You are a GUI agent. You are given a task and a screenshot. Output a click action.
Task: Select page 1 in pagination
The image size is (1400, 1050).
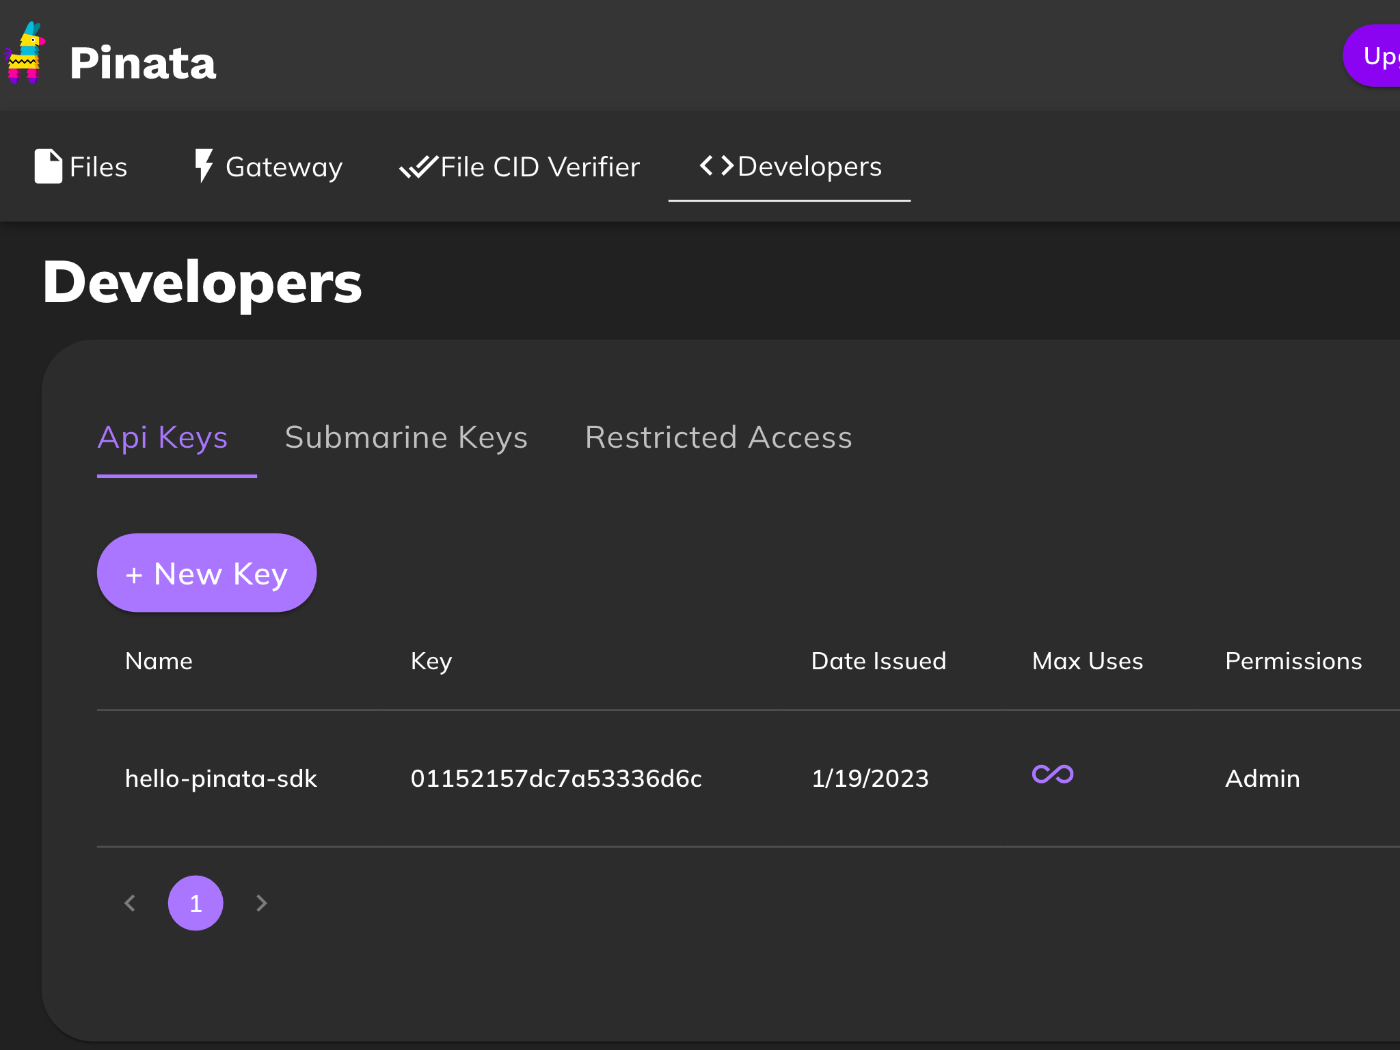click(x=196, y=903)
